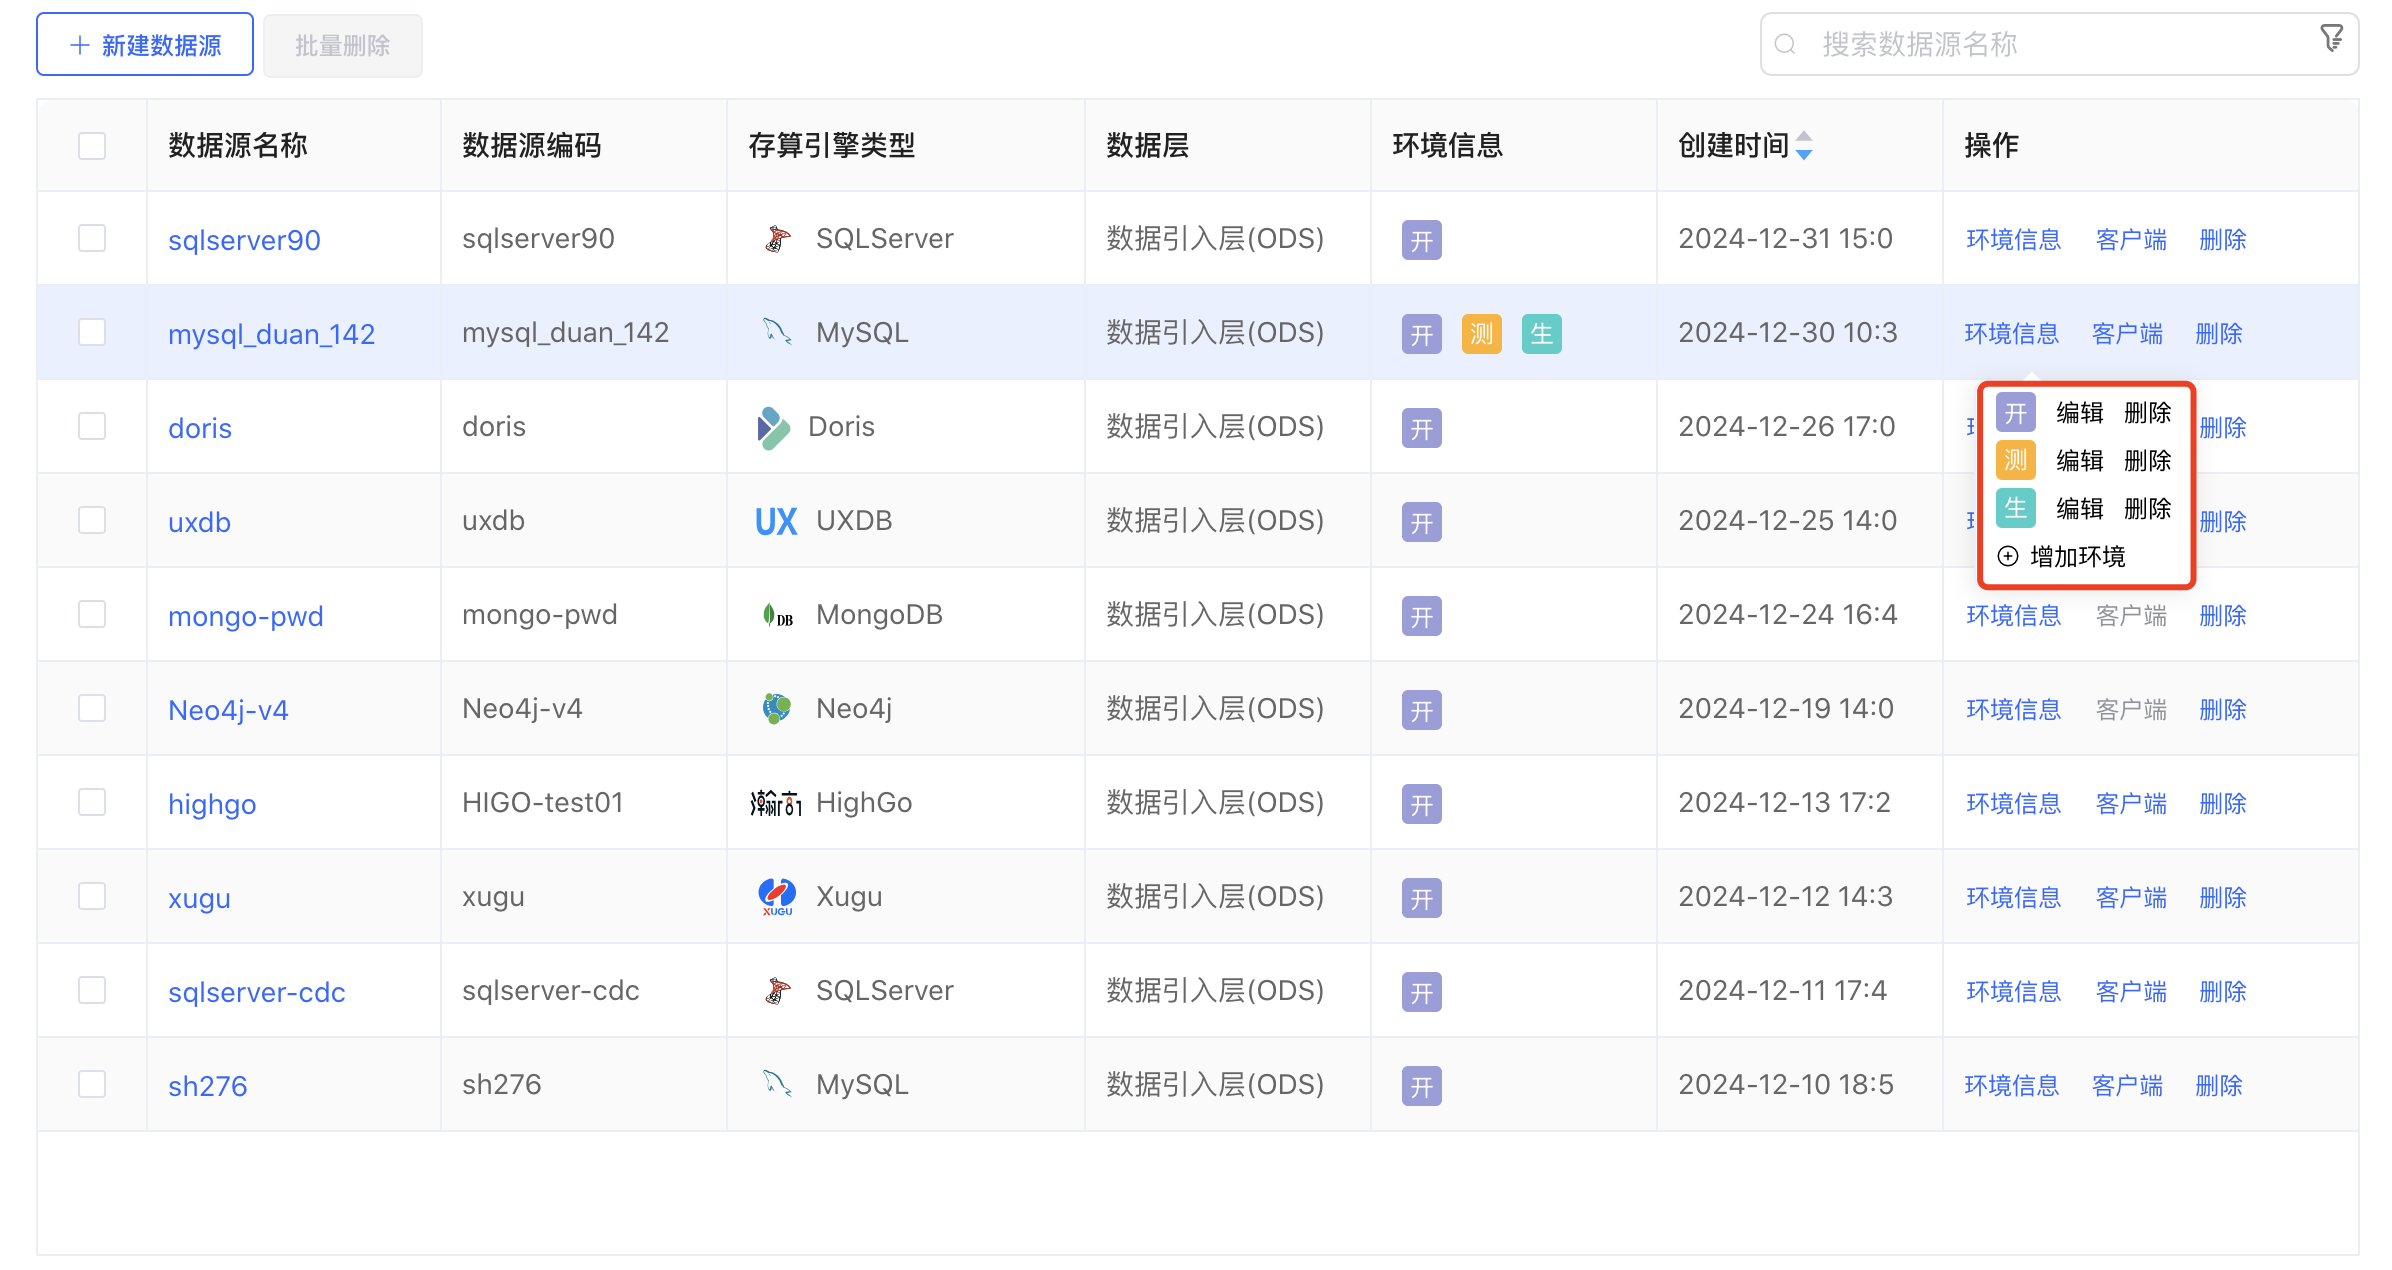Screen dimensions: 2392x1270
Task: Click the SQLServer icon for sqlserver-cdc
Action: 775,990
